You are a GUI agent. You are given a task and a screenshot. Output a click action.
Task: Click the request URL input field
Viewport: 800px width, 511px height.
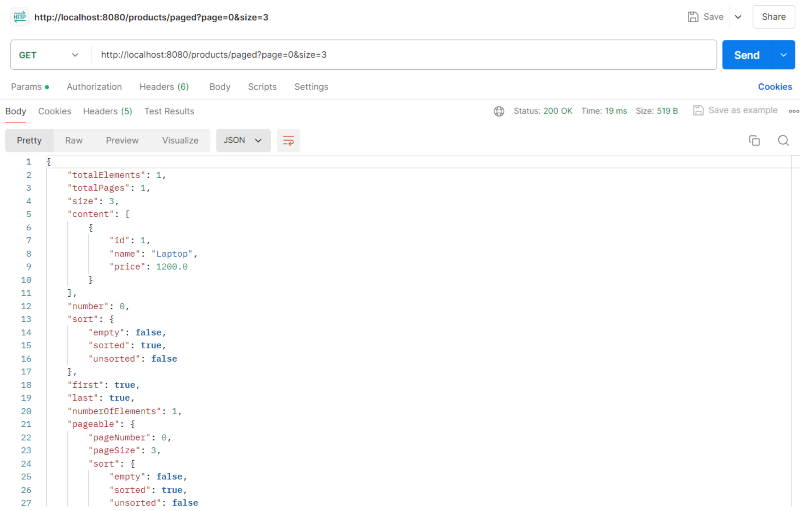coord(400,55)
